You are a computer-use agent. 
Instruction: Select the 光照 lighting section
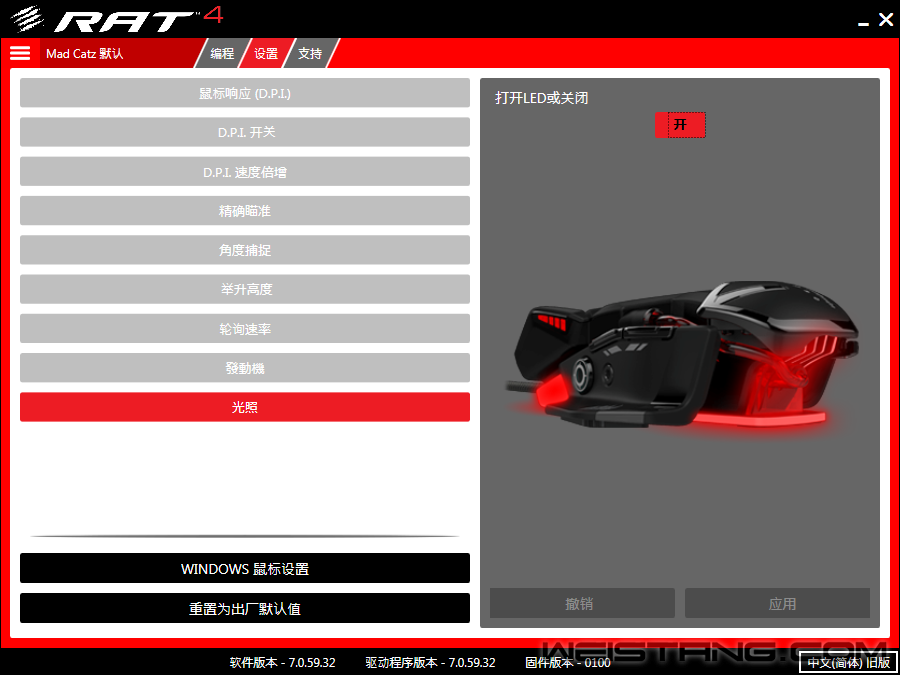click(245, 407)
